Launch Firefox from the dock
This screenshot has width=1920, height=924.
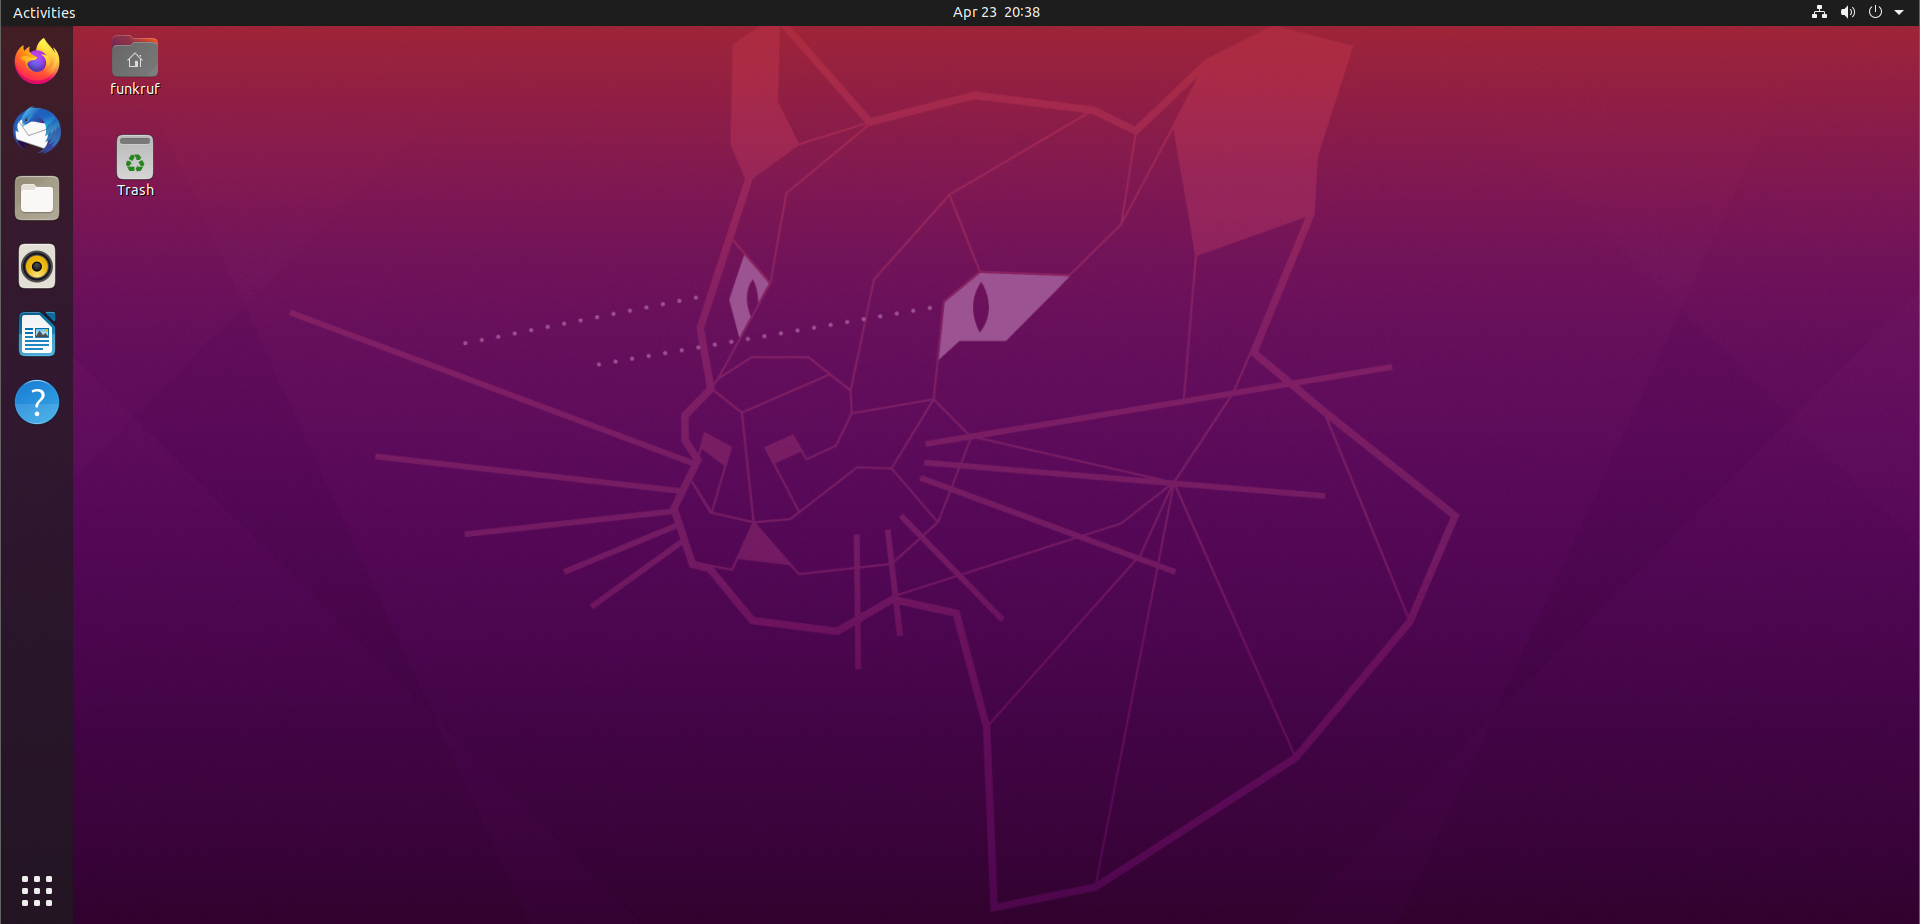tap(36, 61)
